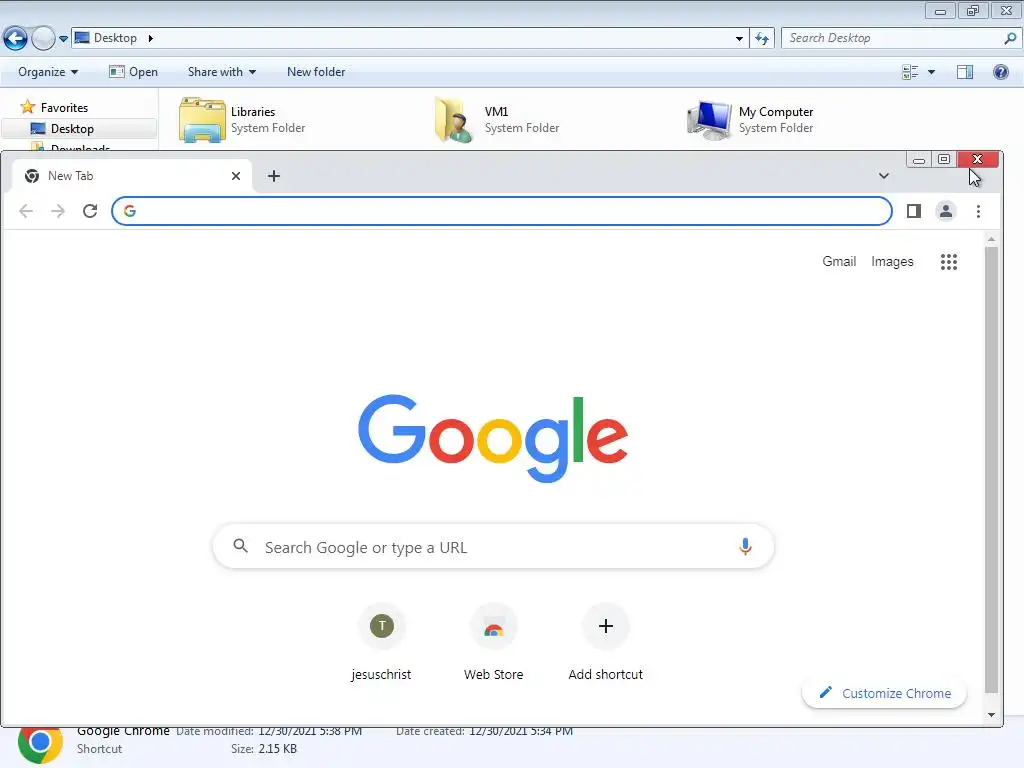Click the Customize Chrome button
The height and width of the screenshot is (768, 1024).
coord(884,693)
